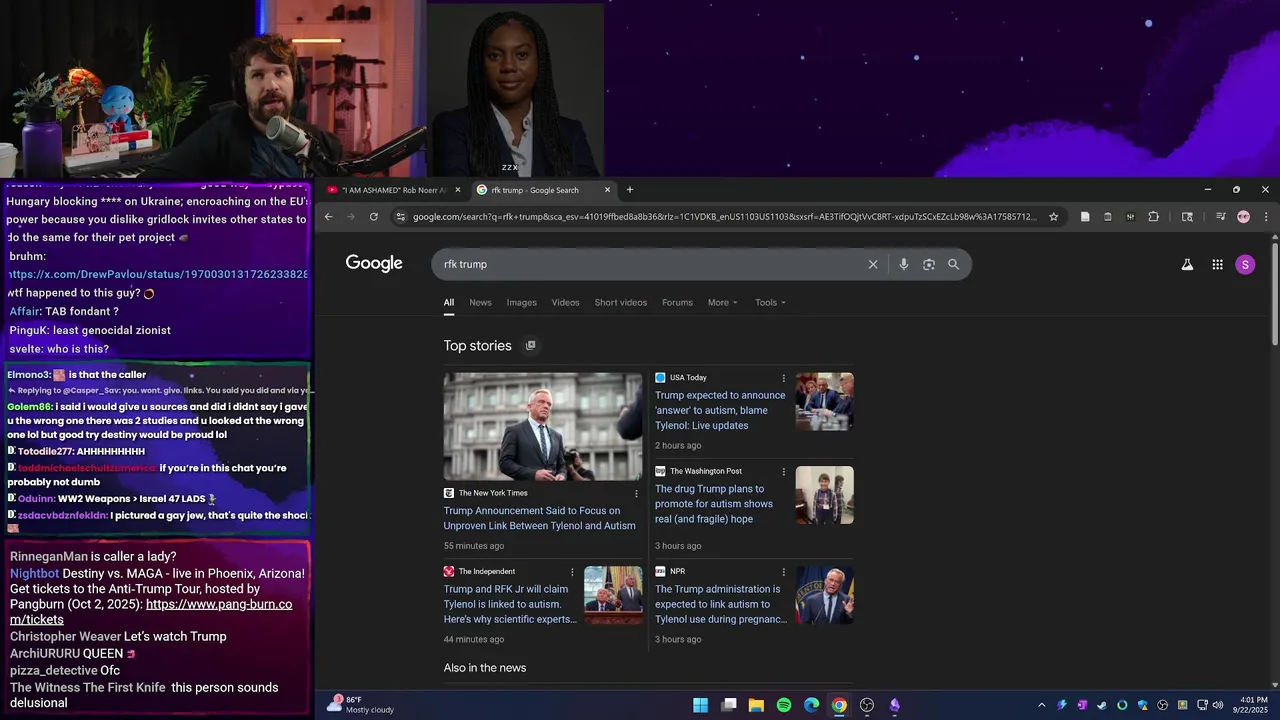Open options for the USA Today story
This screenshot has height=720, width=1280.
tap(783, 378)
